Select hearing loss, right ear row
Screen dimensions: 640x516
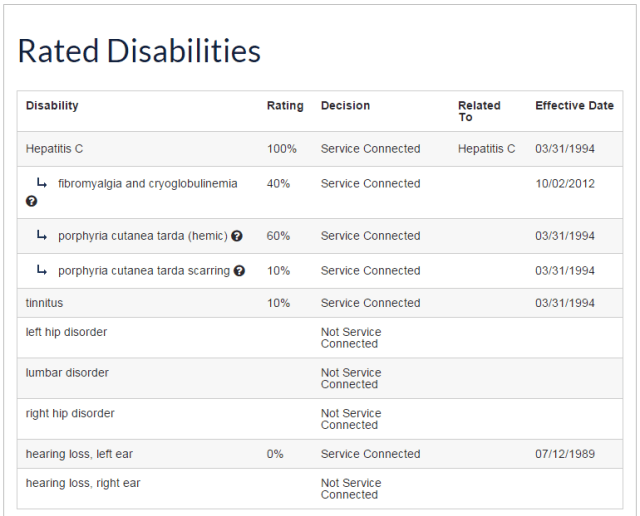[x=83, y=483]
